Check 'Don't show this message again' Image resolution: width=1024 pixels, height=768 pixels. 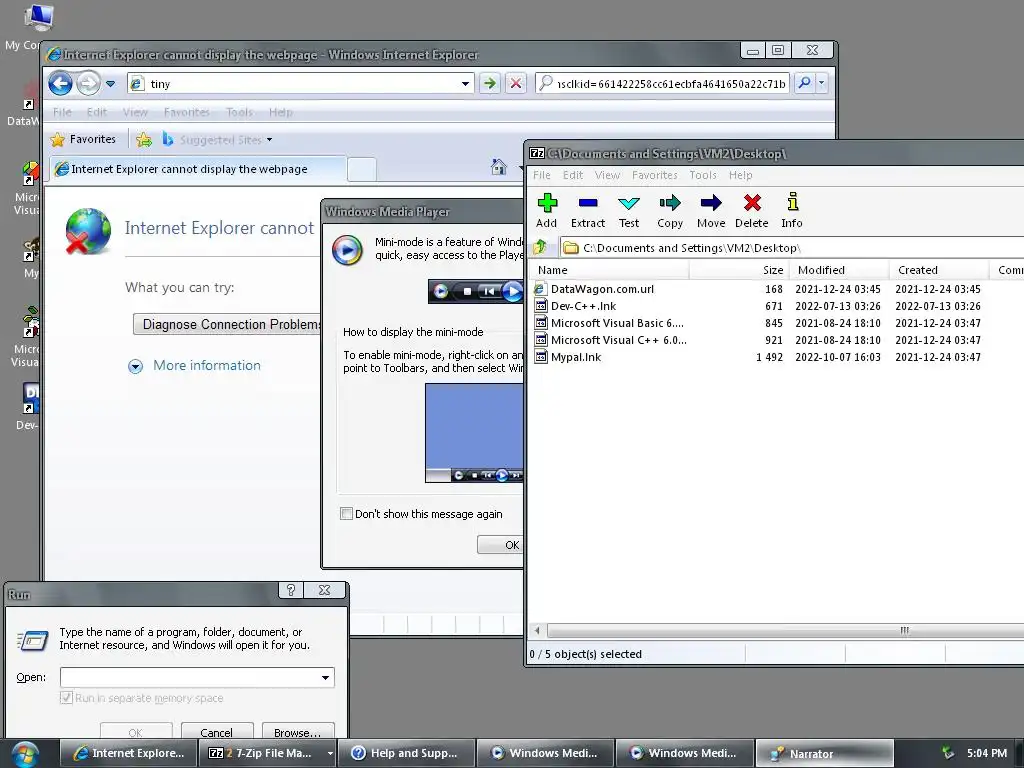(347, 514)
